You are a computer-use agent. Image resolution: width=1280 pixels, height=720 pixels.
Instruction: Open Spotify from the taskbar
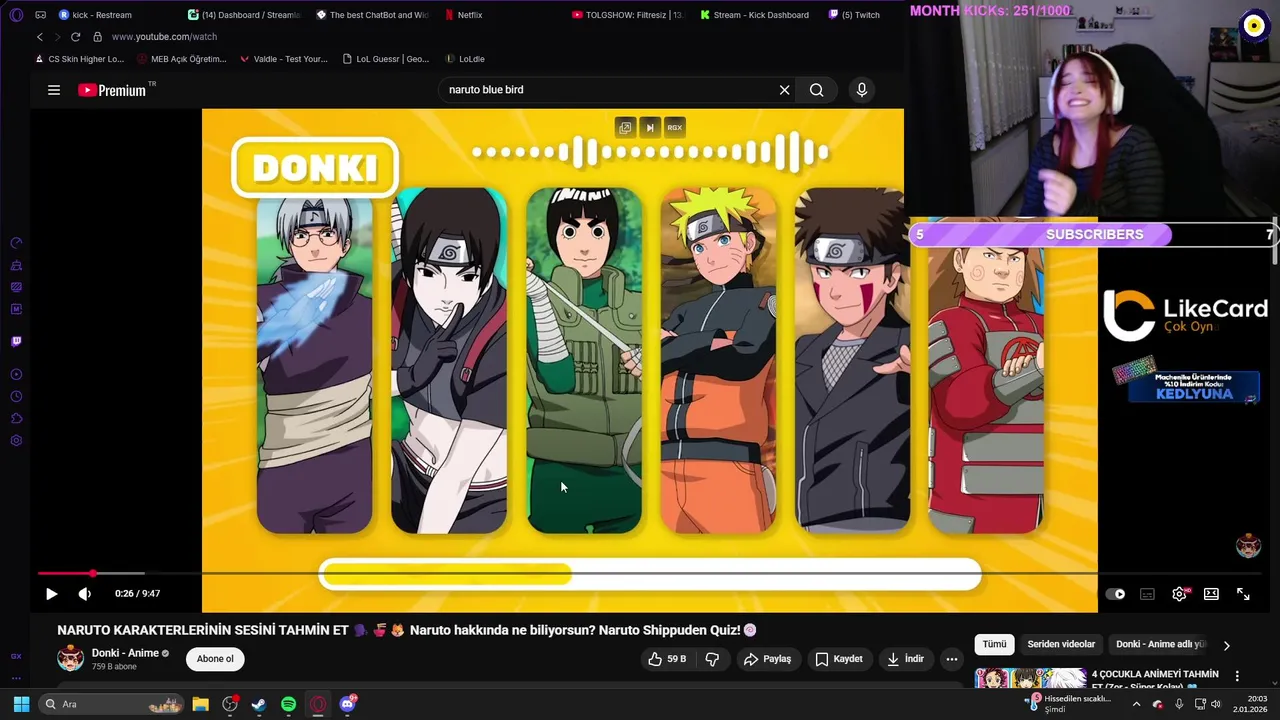point(288,704)
